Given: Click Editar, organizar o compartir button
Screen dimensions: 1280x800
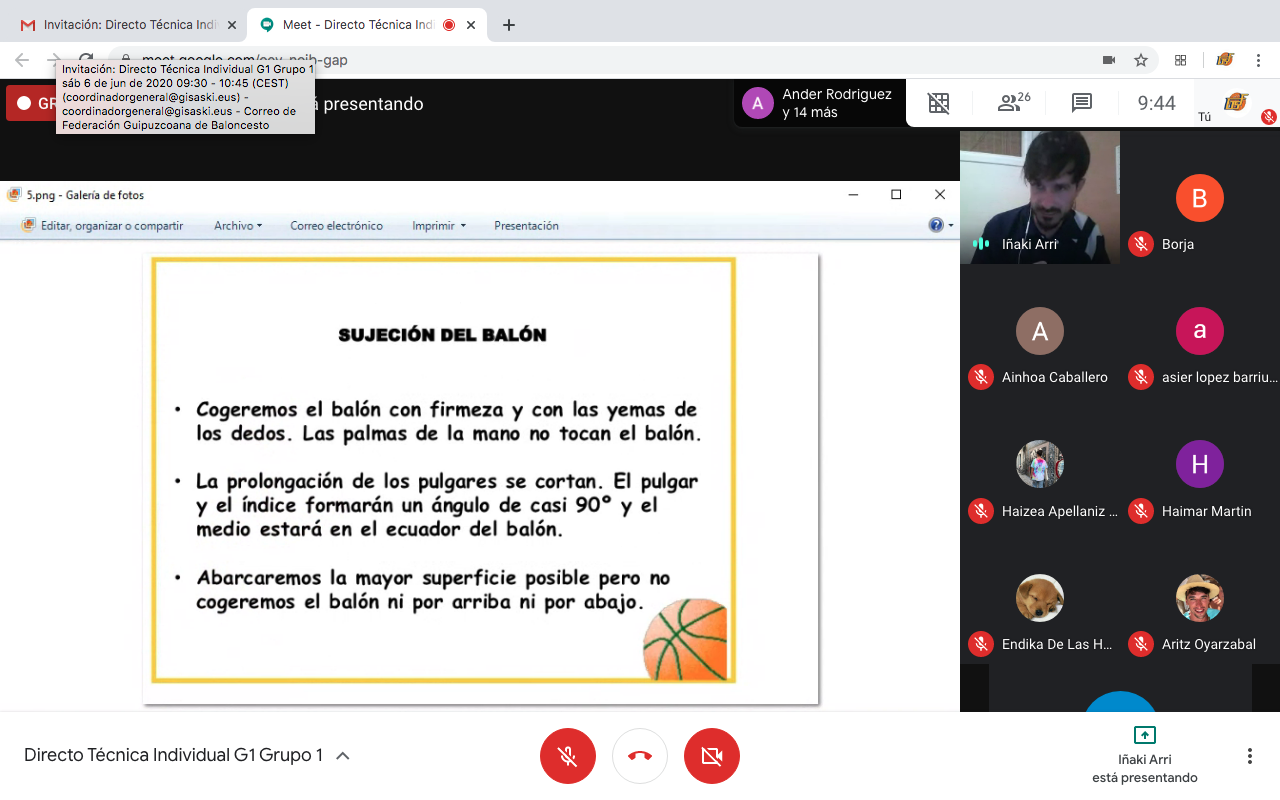Looking at the screenshot, I should 103,226.
